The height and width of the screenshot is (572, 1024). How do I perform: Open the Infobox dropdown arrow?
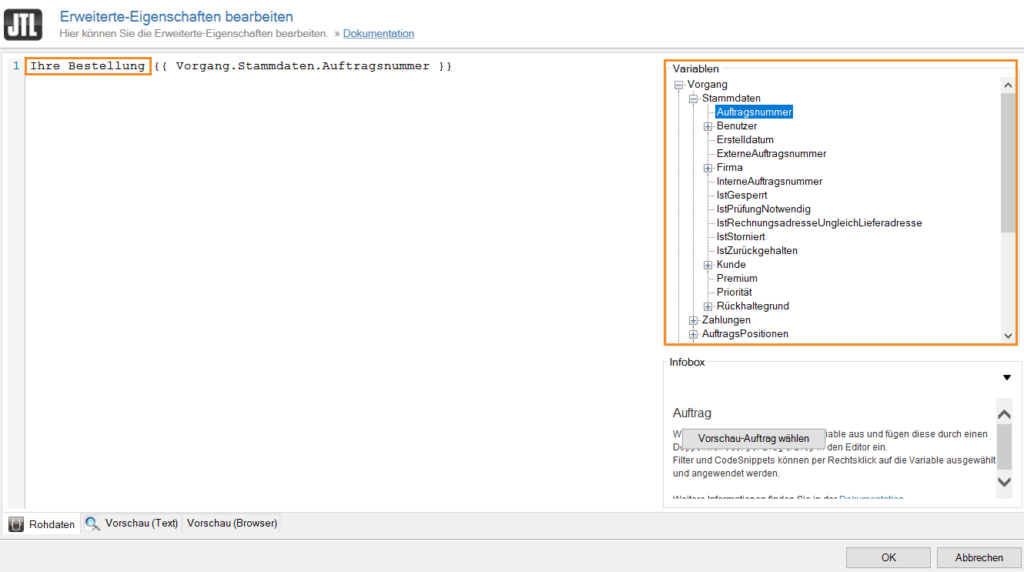pos(1006,377)
